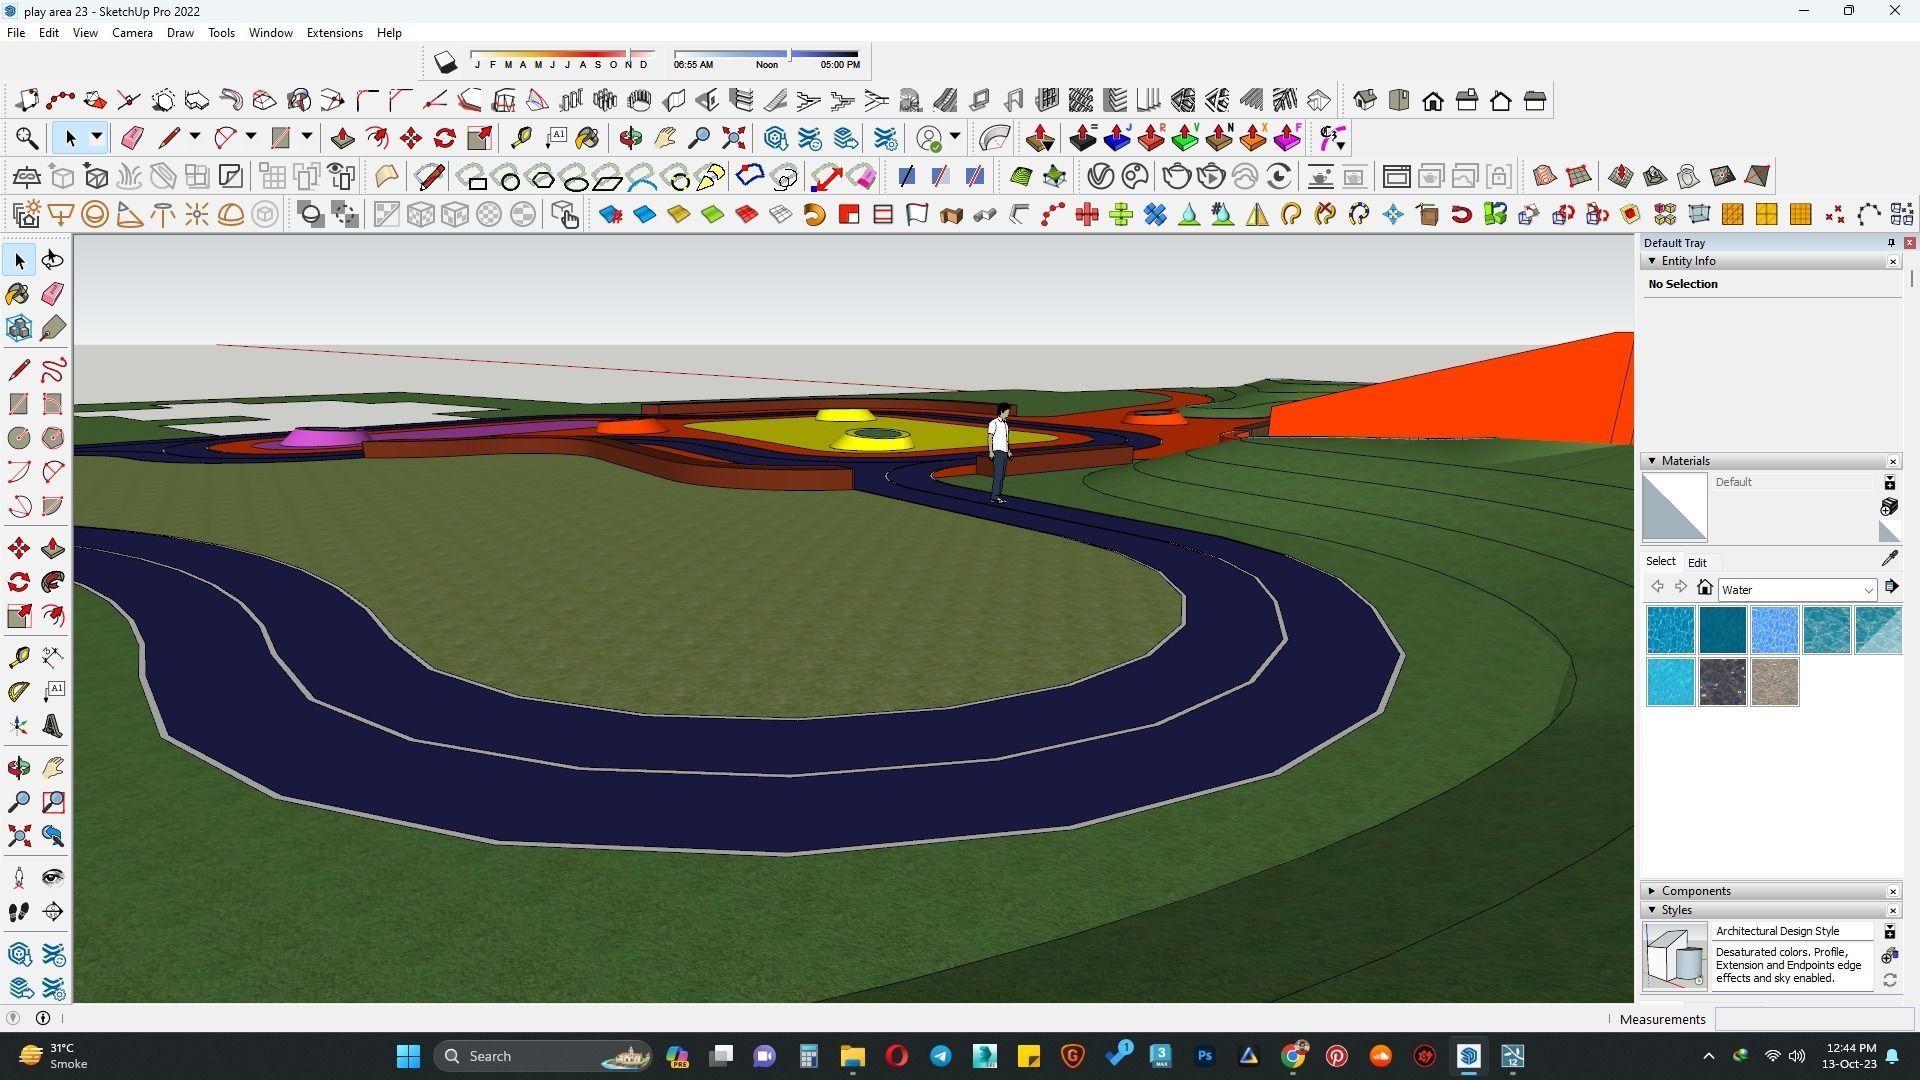Select the Zoom Extents tool
Image resolution: width=1920 pixels, height=1080 pixels.
pos(18,836)
